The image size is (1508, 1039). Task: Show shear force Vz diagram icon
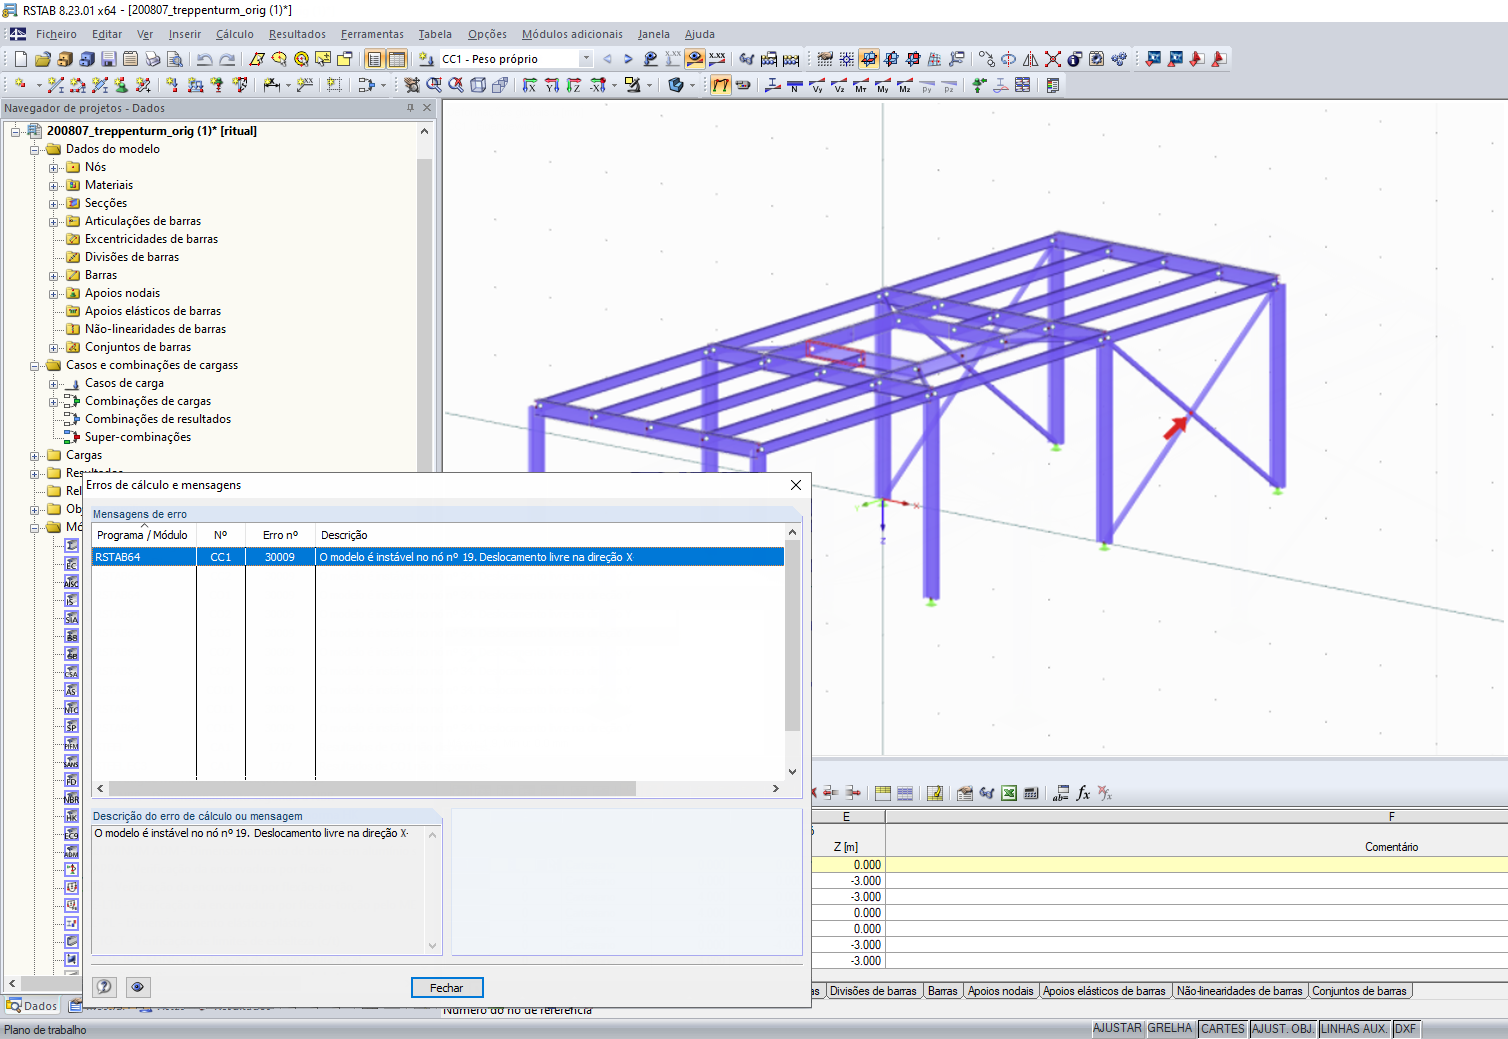click(839, 85)
